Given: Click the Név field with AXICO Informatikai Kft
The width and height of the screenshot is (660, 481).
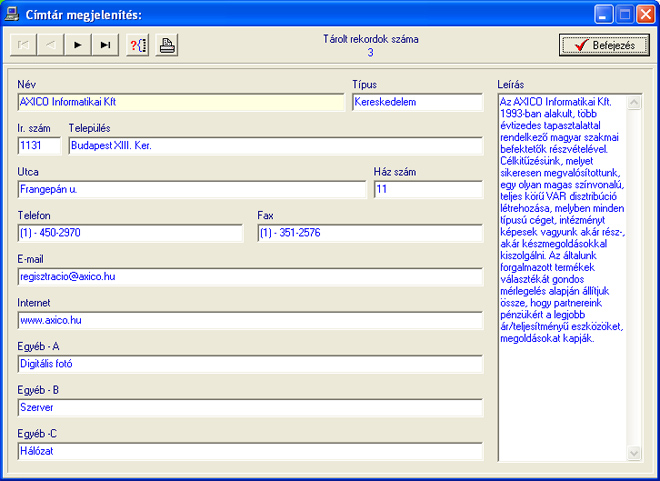Looking at the screenshot, I should click(x=181, y=102).
